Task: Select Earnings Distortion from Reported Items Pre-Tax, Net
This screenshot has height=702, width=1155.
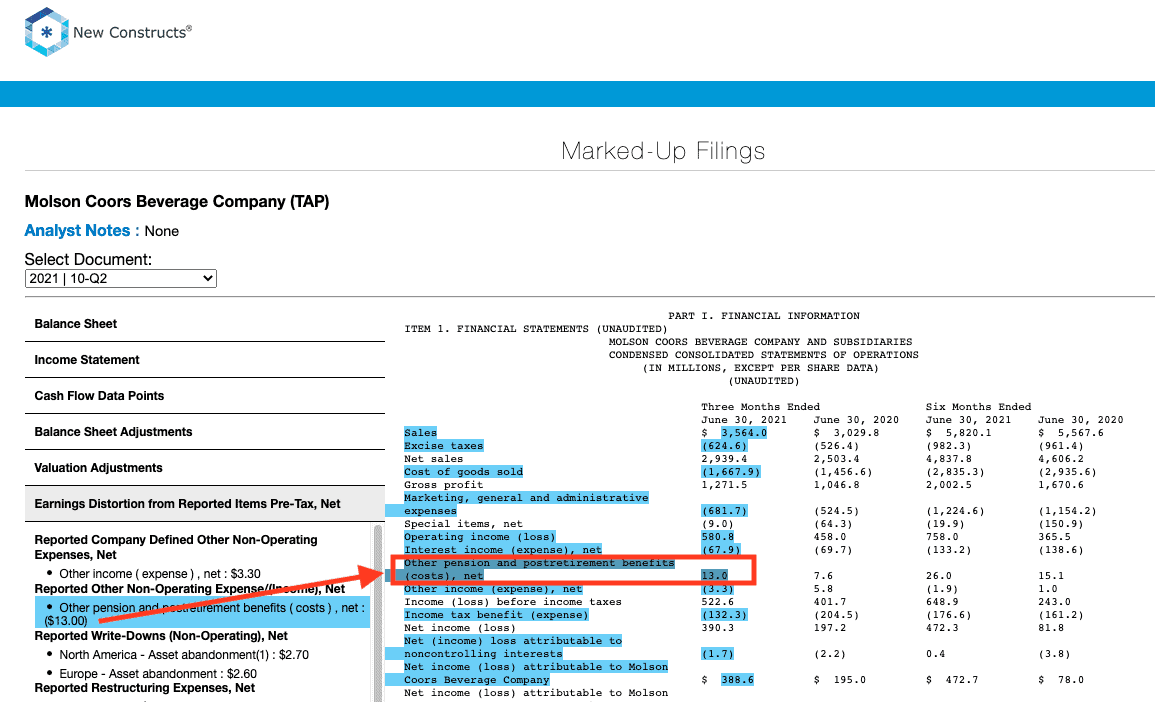Action: click(205, 504)
